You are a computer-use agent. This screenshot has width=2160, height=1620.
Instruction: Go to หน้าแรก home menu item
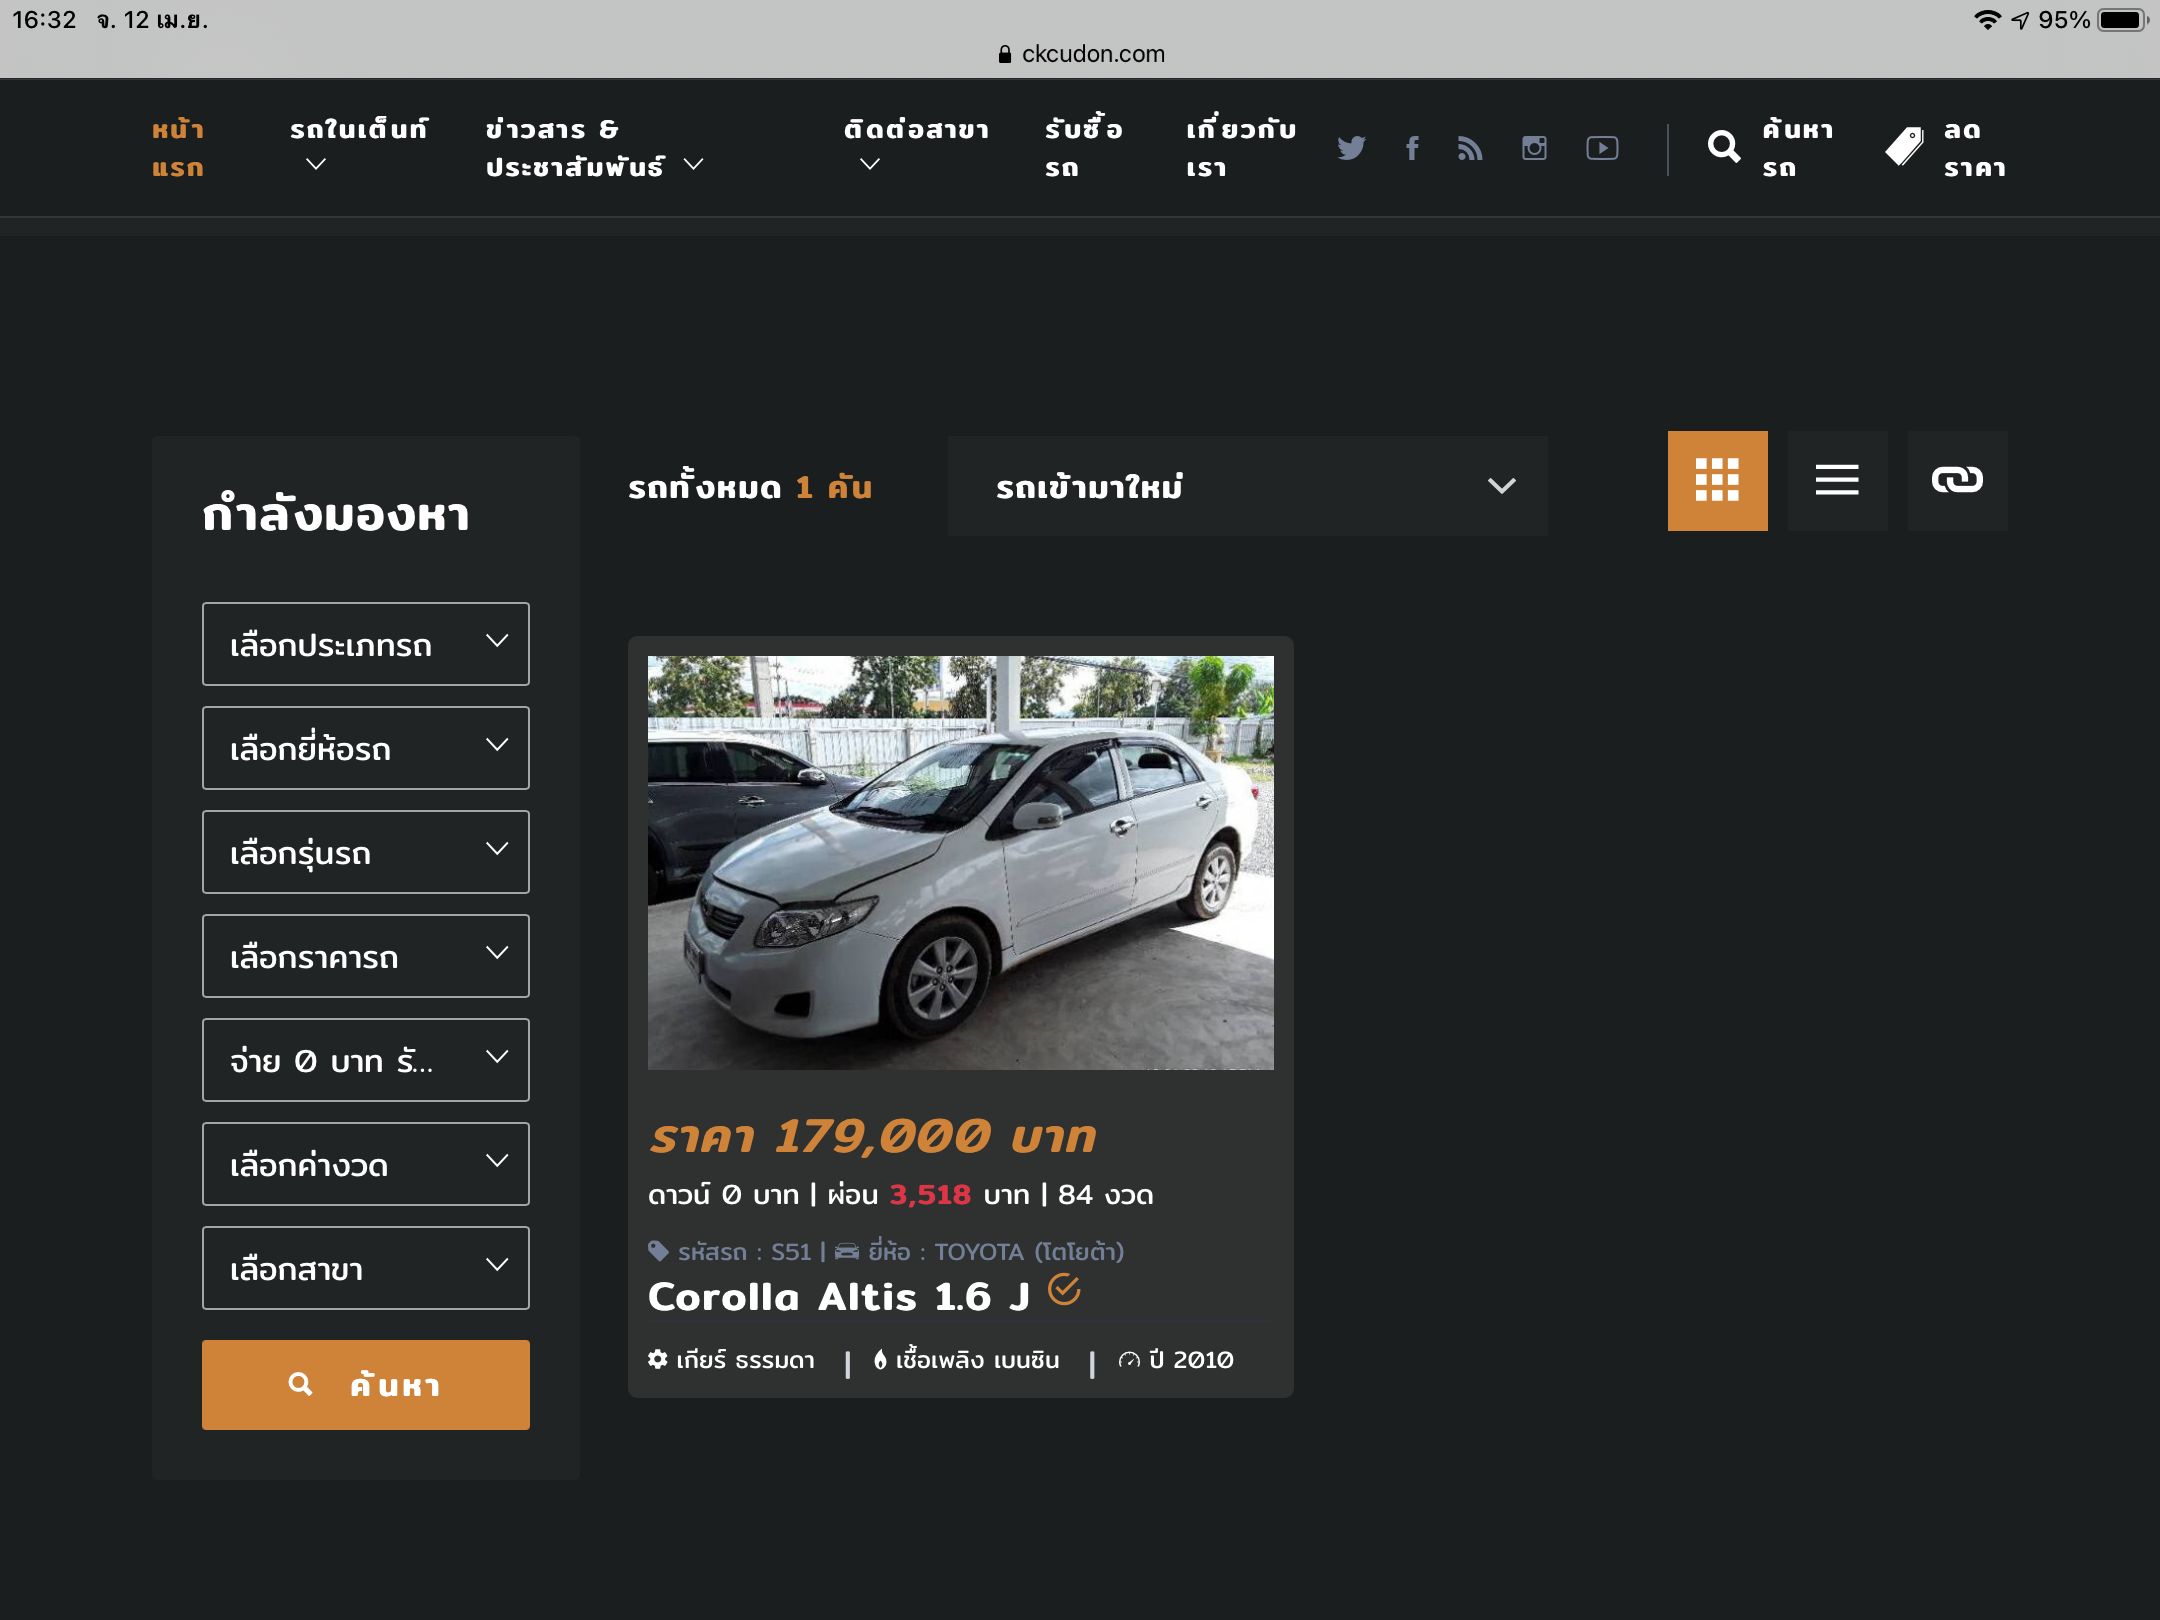[x=178, y=148]
